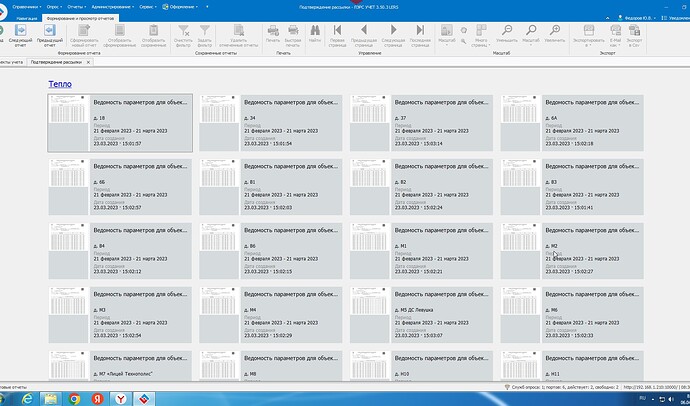690x406 pixels.
Task: Zoom out with Уменьшить magnifier
Action: (x=507, y=34)
